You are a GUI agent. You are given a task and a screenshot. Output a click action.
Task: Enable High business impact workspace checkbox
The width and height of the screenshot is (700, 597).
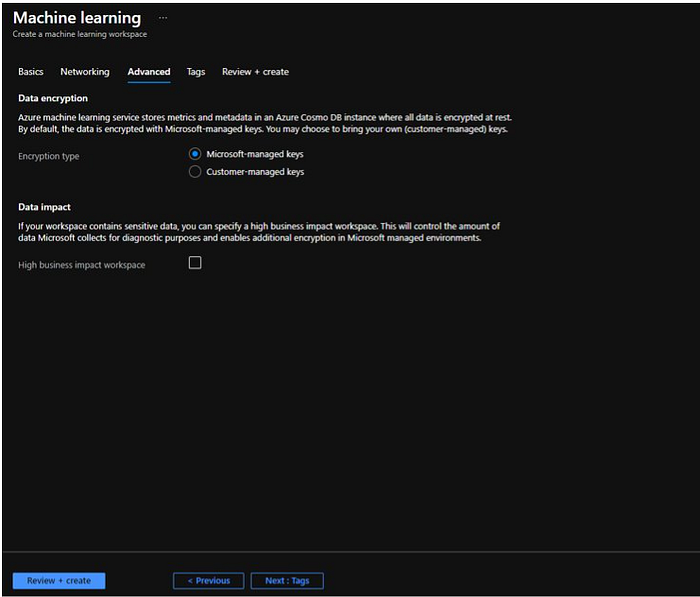point(195,263)
